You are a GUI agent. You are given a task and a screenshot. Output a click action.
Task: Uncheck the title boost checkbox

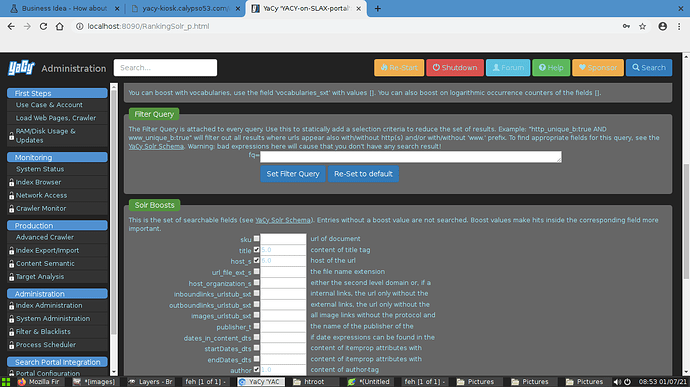click(x=257, y=250)
